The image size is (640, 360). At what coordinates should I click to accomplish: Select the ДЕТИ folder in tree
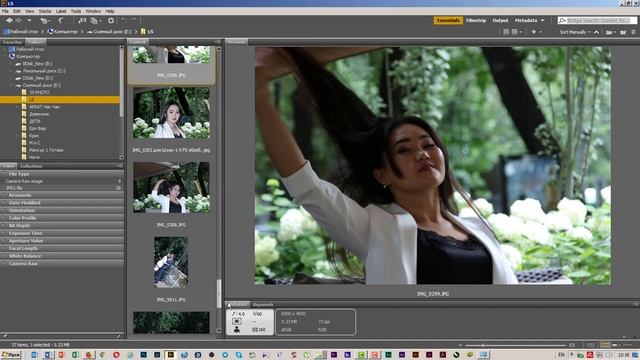tap(35, 121)
